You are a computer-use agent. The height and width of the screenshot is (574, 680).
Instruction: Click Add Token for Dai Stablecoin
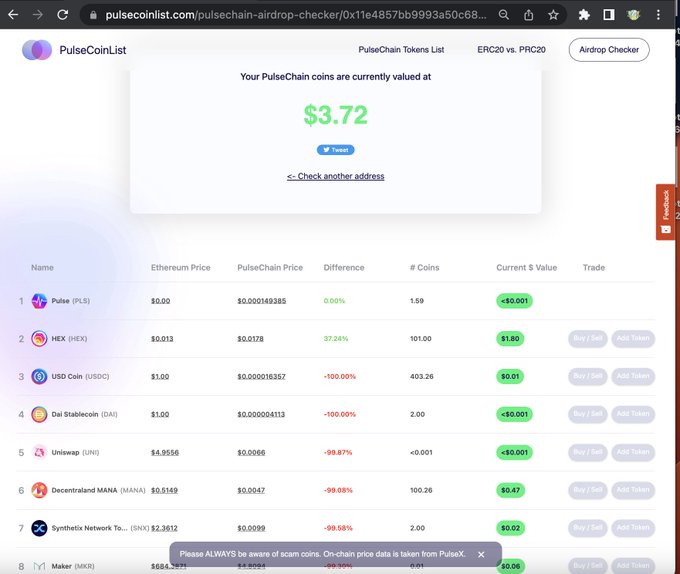(633, 414)
